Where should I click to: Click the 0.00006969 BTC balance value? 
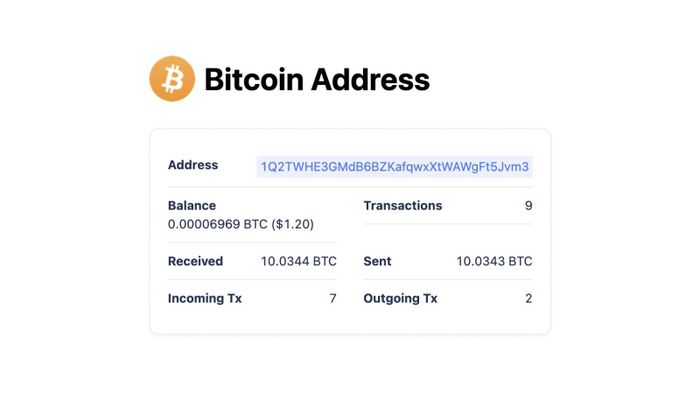218,224
